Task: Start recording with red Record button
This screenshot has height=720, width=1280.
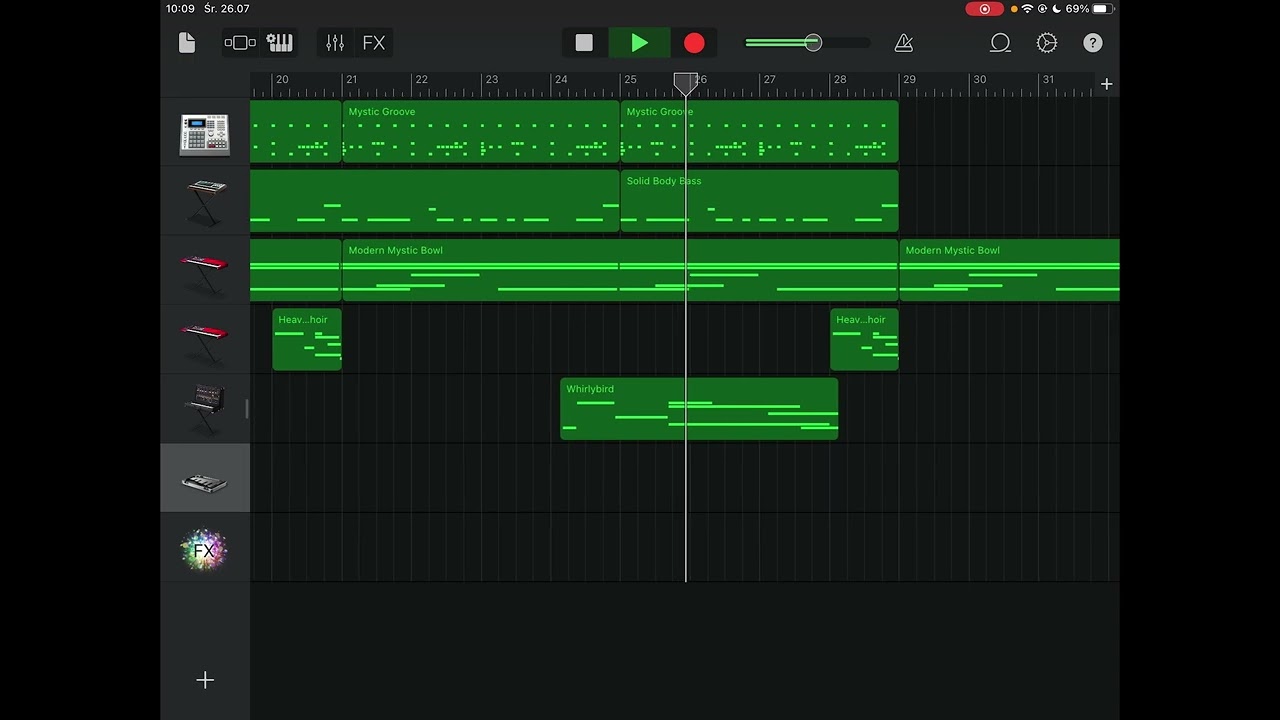Action: click(694, 43)
